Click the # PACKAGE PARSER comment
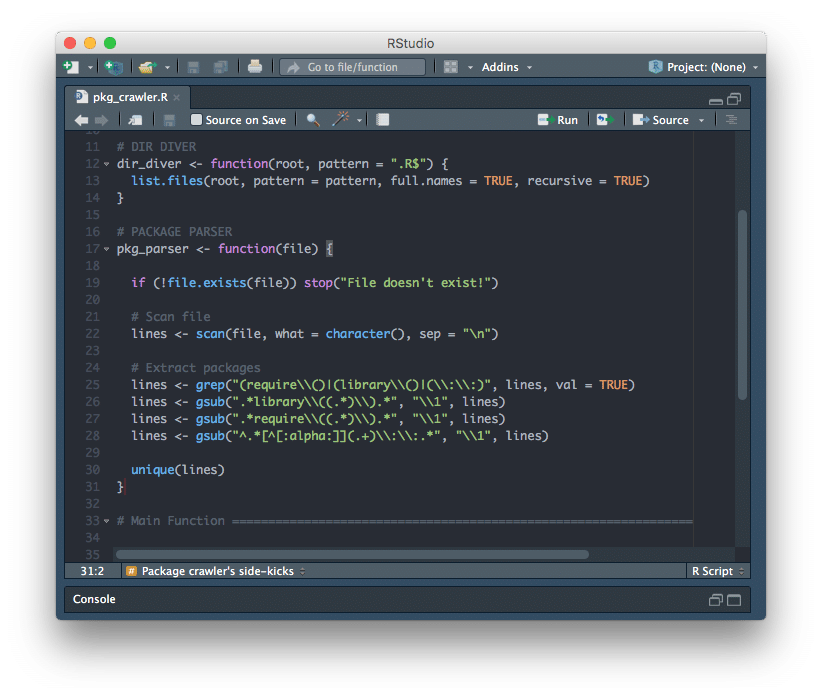This screenshot has height=700, width=822. [x=175, y=232]
